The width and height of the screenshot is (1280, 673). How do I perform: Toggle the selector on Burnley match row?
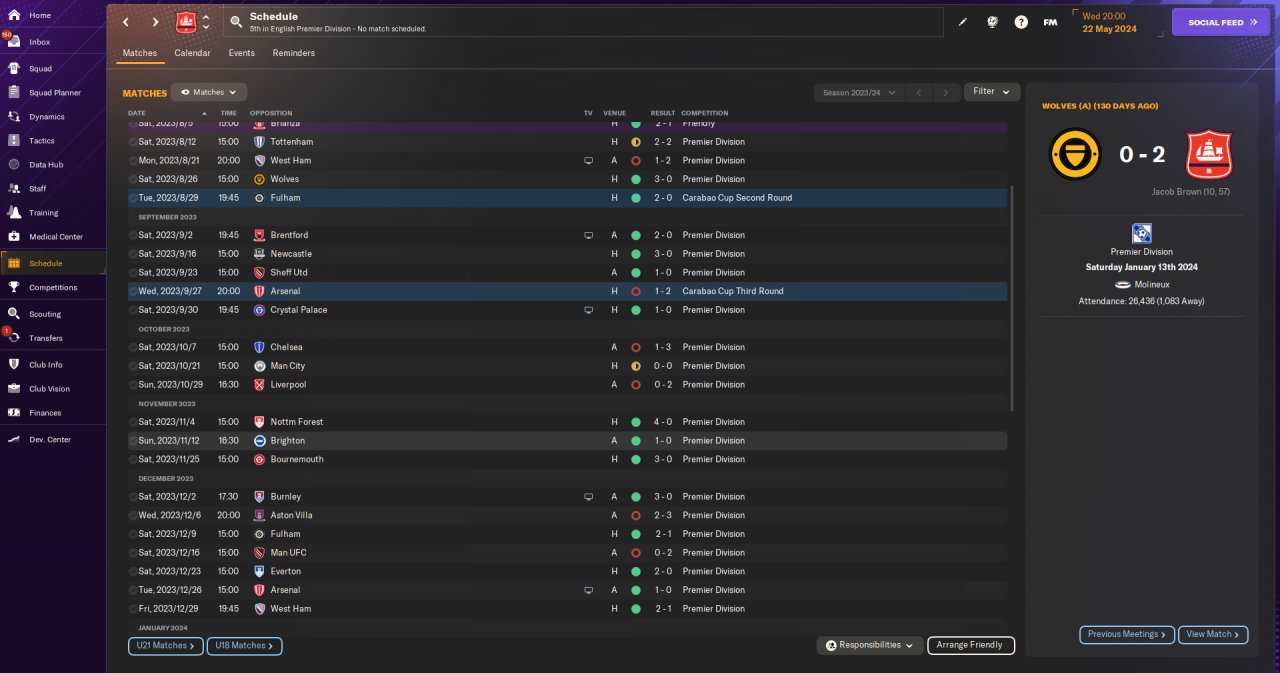pos(133,496)
